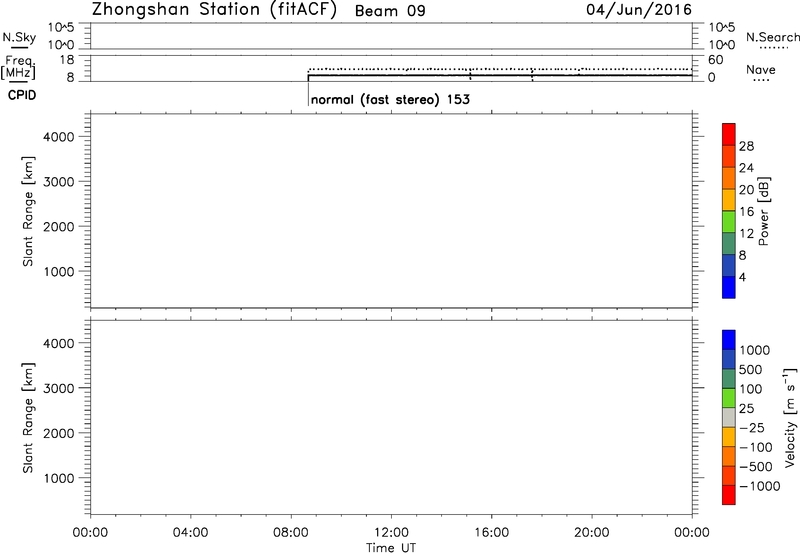Click the date '04/Jun/2016'
The height and width of the screenshot is (554, 800).
tap(639, 10)
